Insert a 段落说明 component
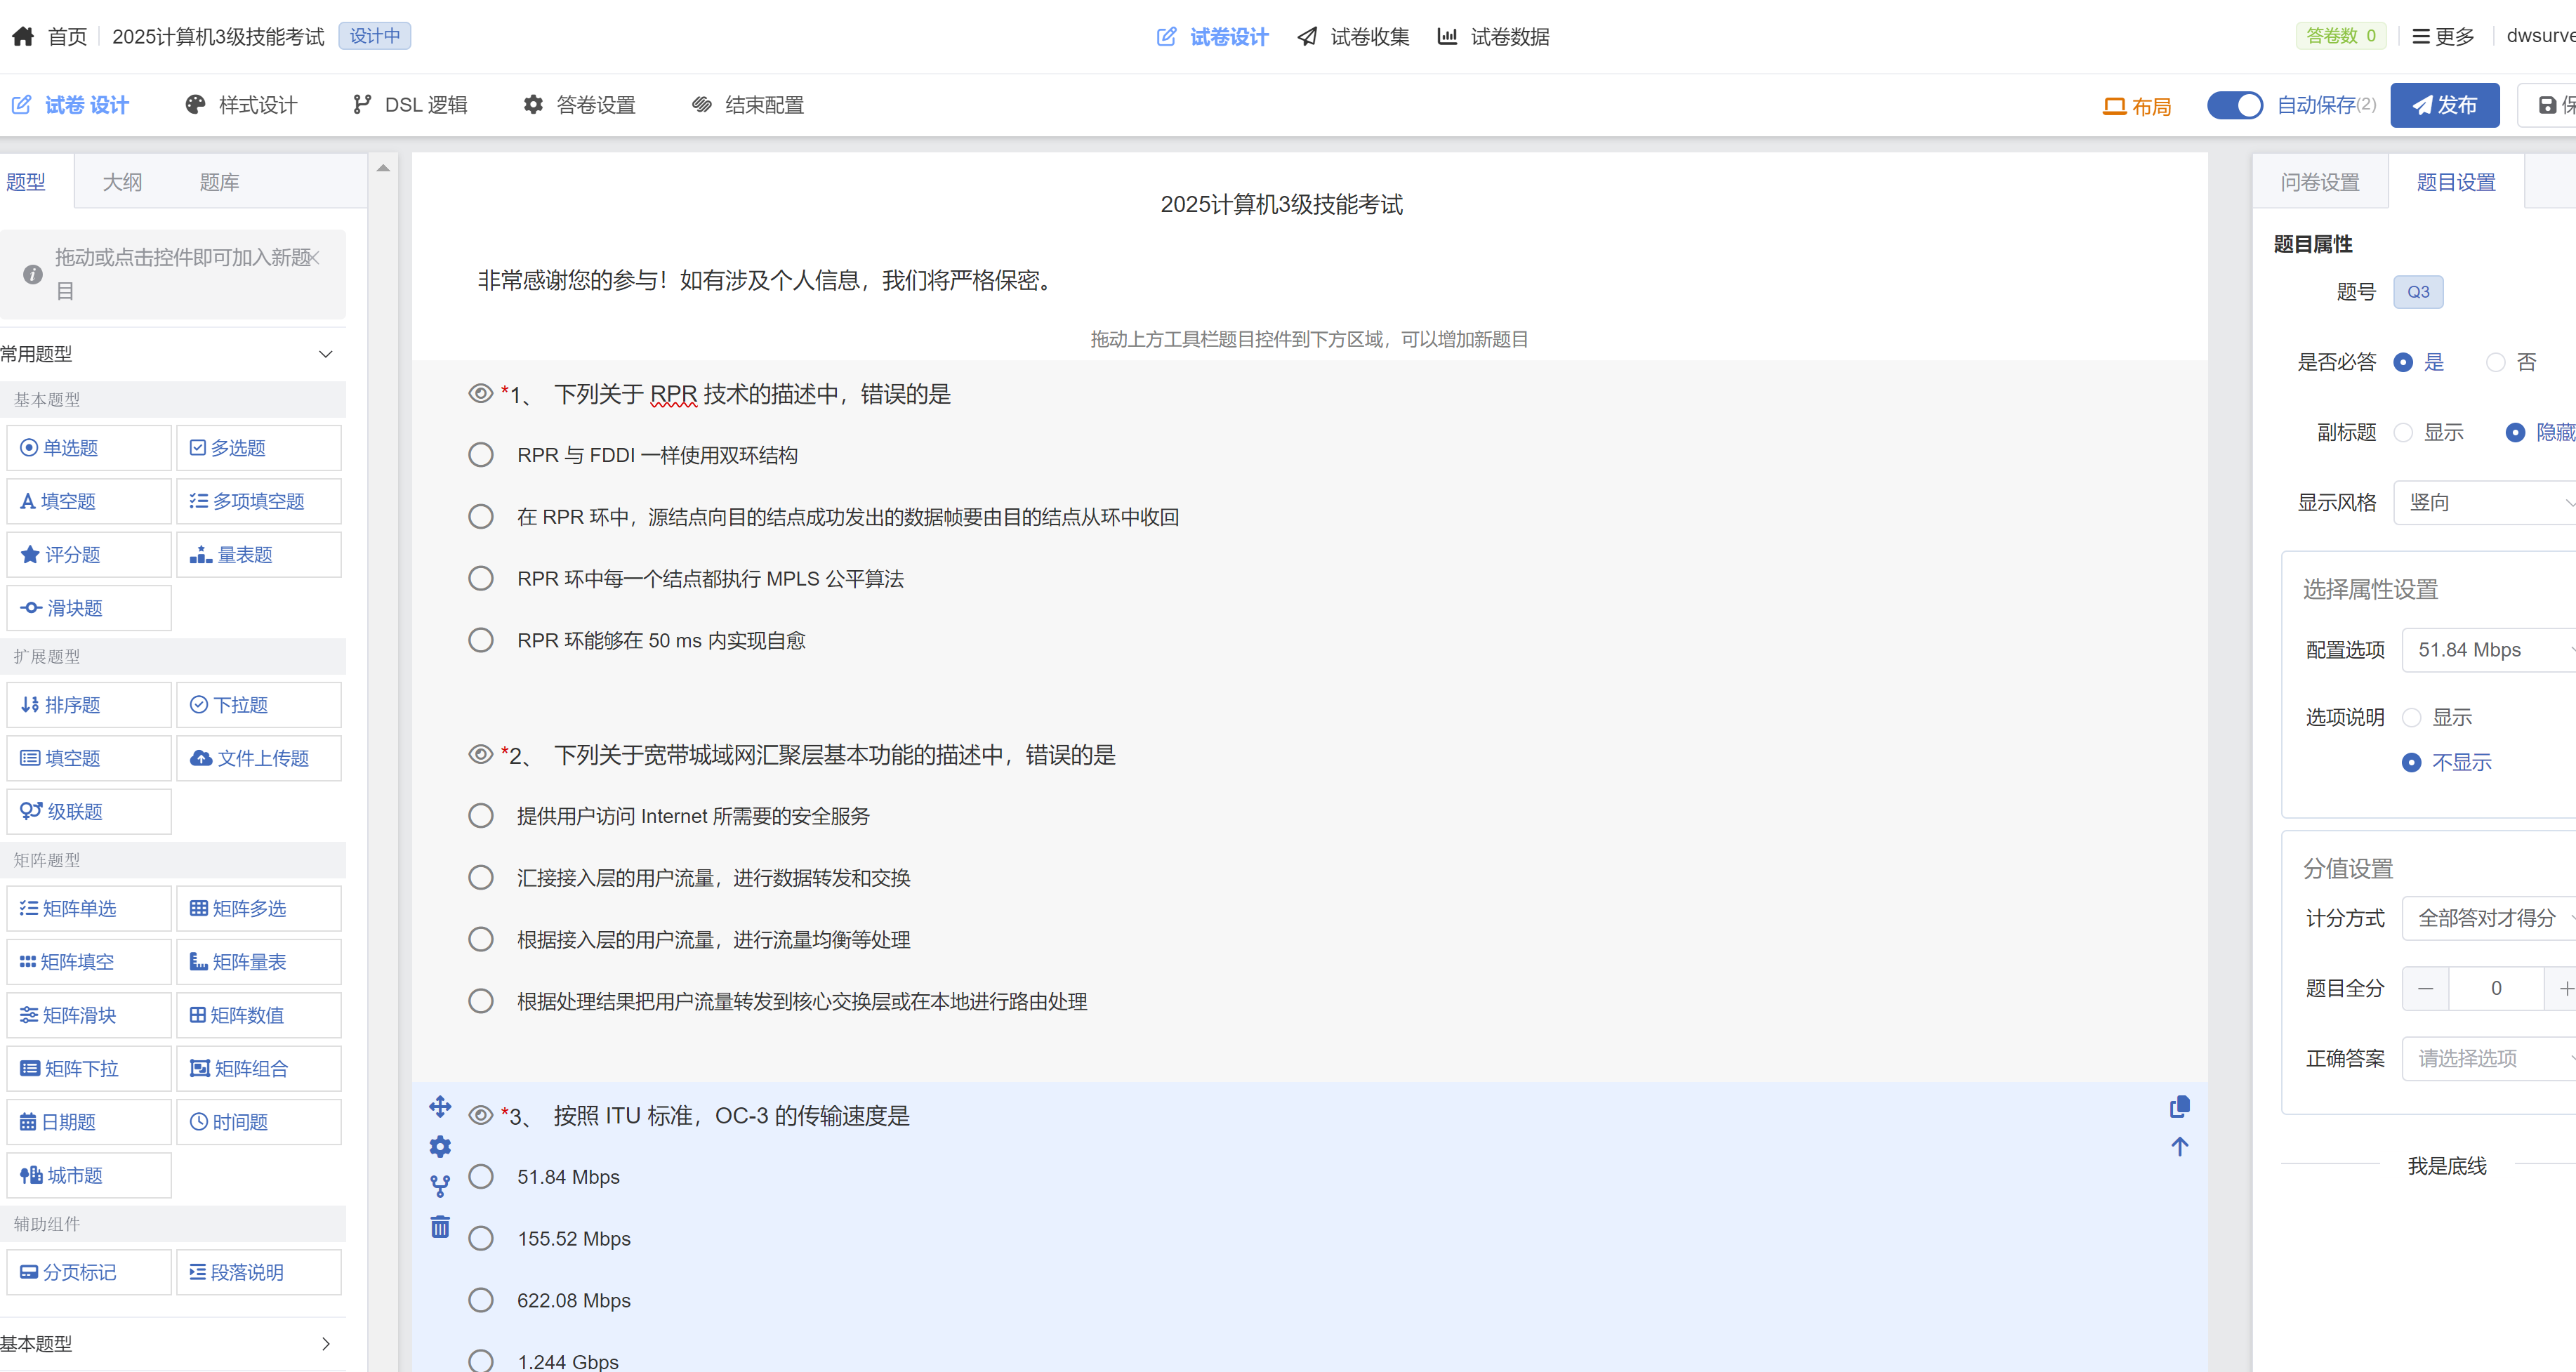 click(x=259, y=1272)
